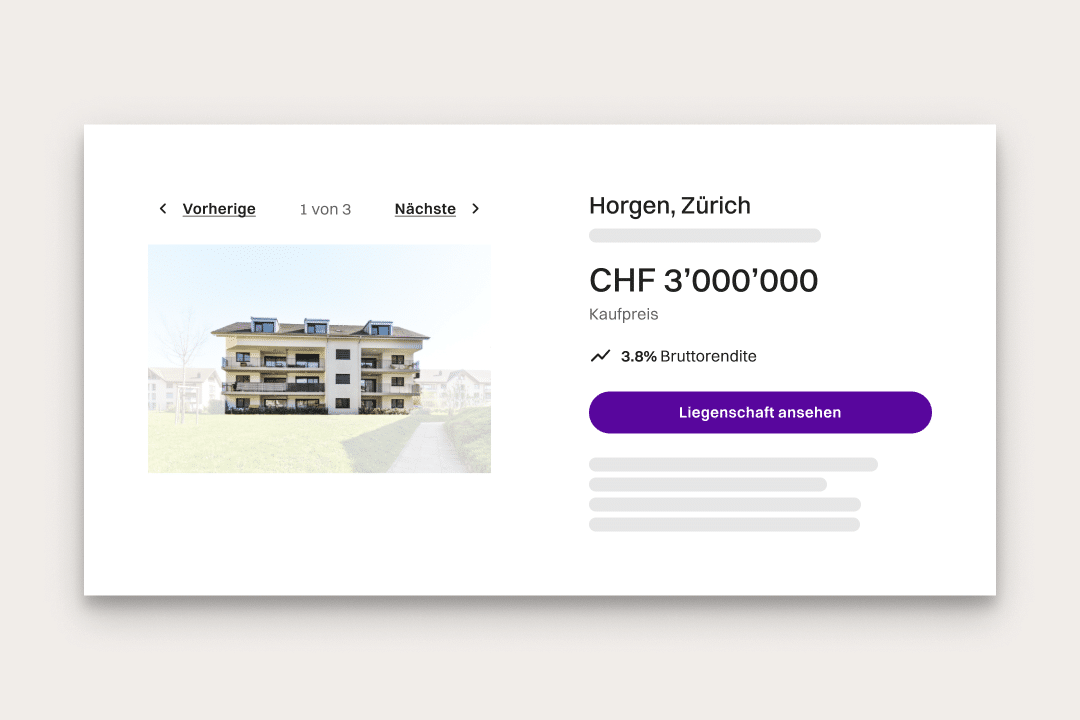Image resolution: width=1080 pixels, height=720 pixels.
Task: Click the left chevron arrow beside Vorherige
Action: click(x=163, y=208)
